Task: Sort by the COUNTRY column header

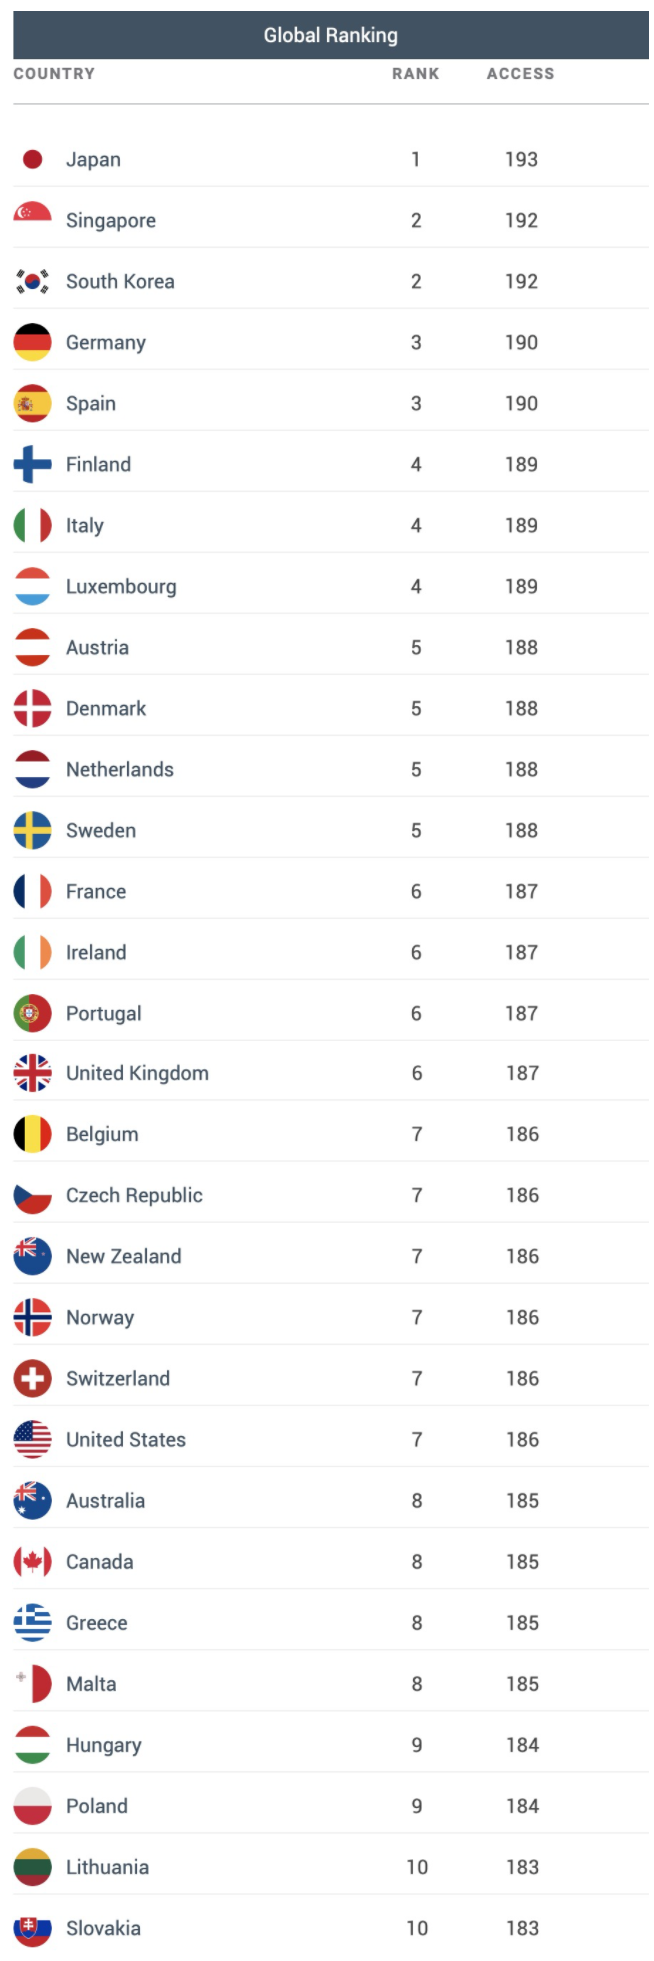Action: pyautogui.click(x=54, y=74)
